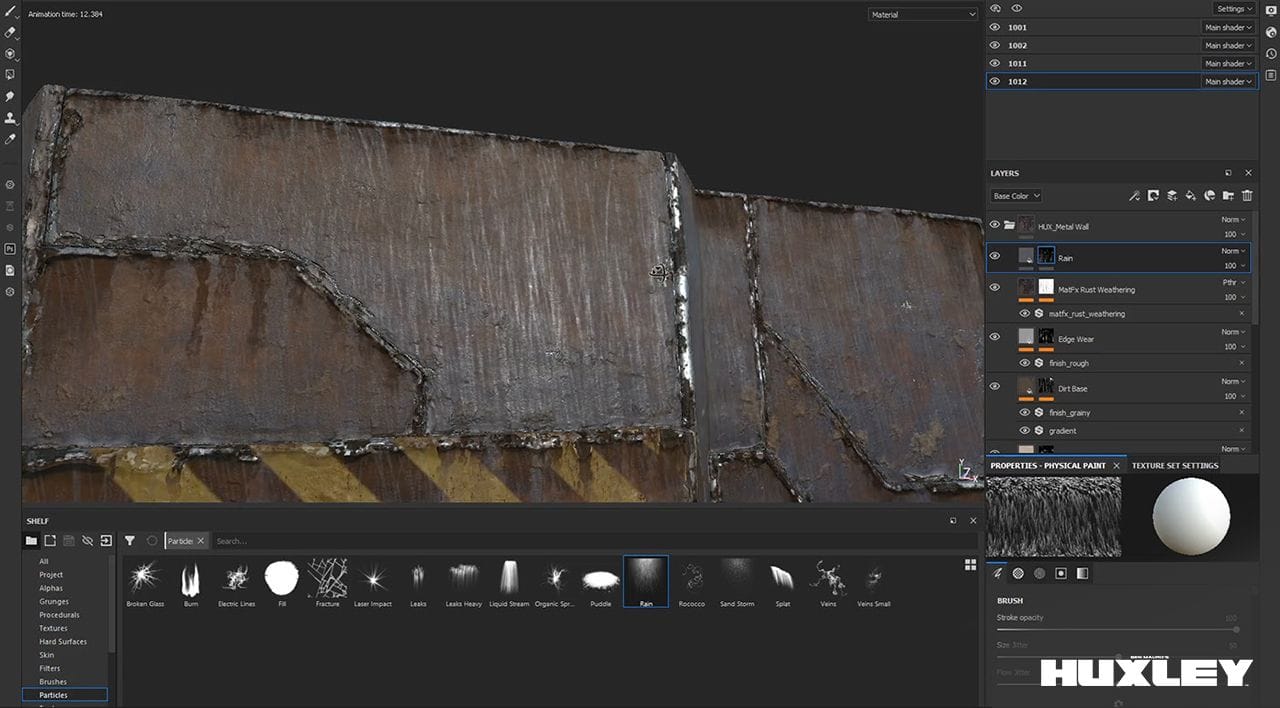Add a new folder to layer stack
This screenshot has height=708, width=1280.
(1228, 196)
